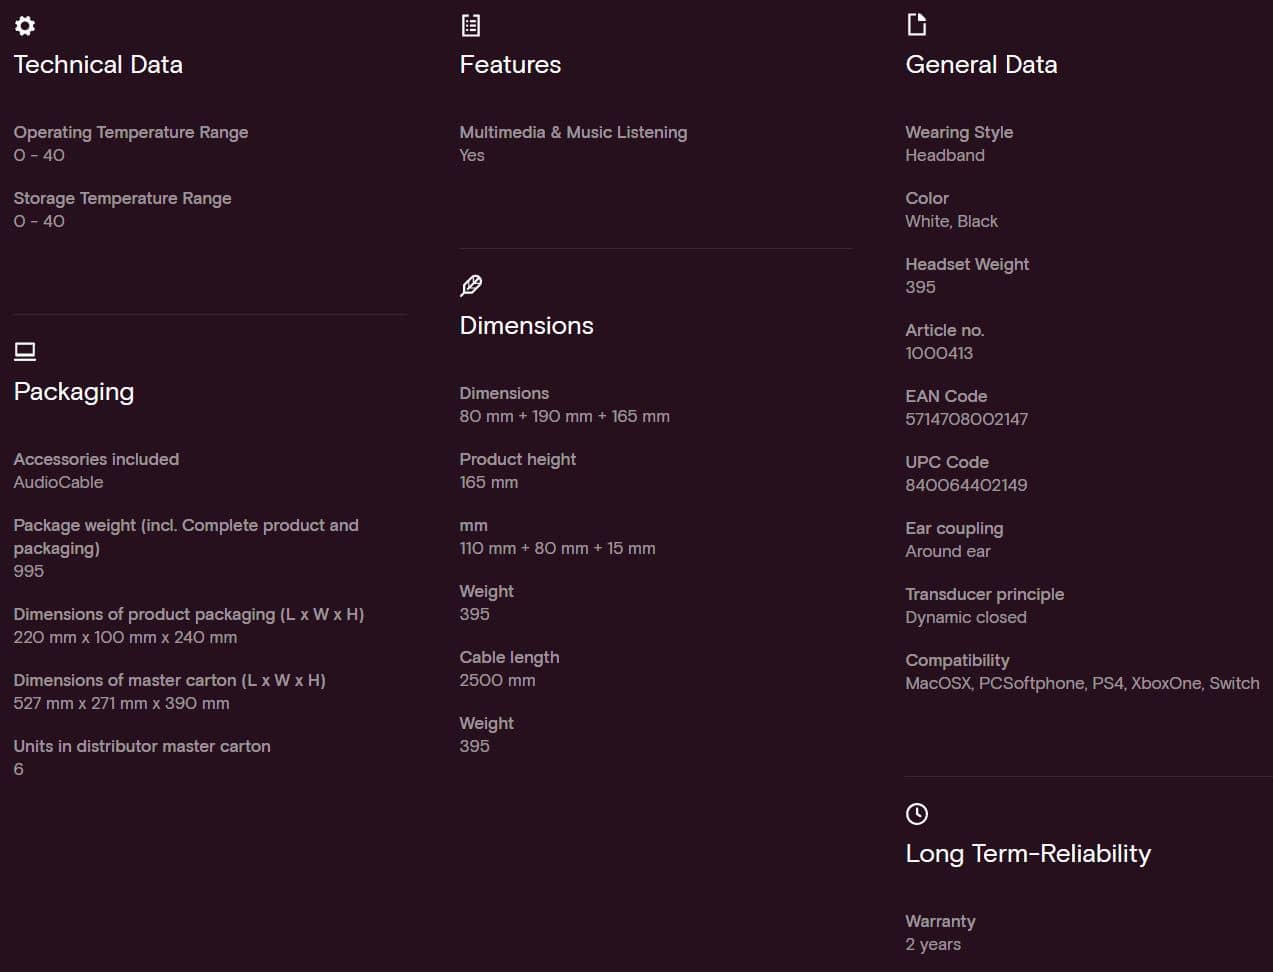Click the Cable length value 2500 mm
1273x972 pixels.
tap(497, 680)
